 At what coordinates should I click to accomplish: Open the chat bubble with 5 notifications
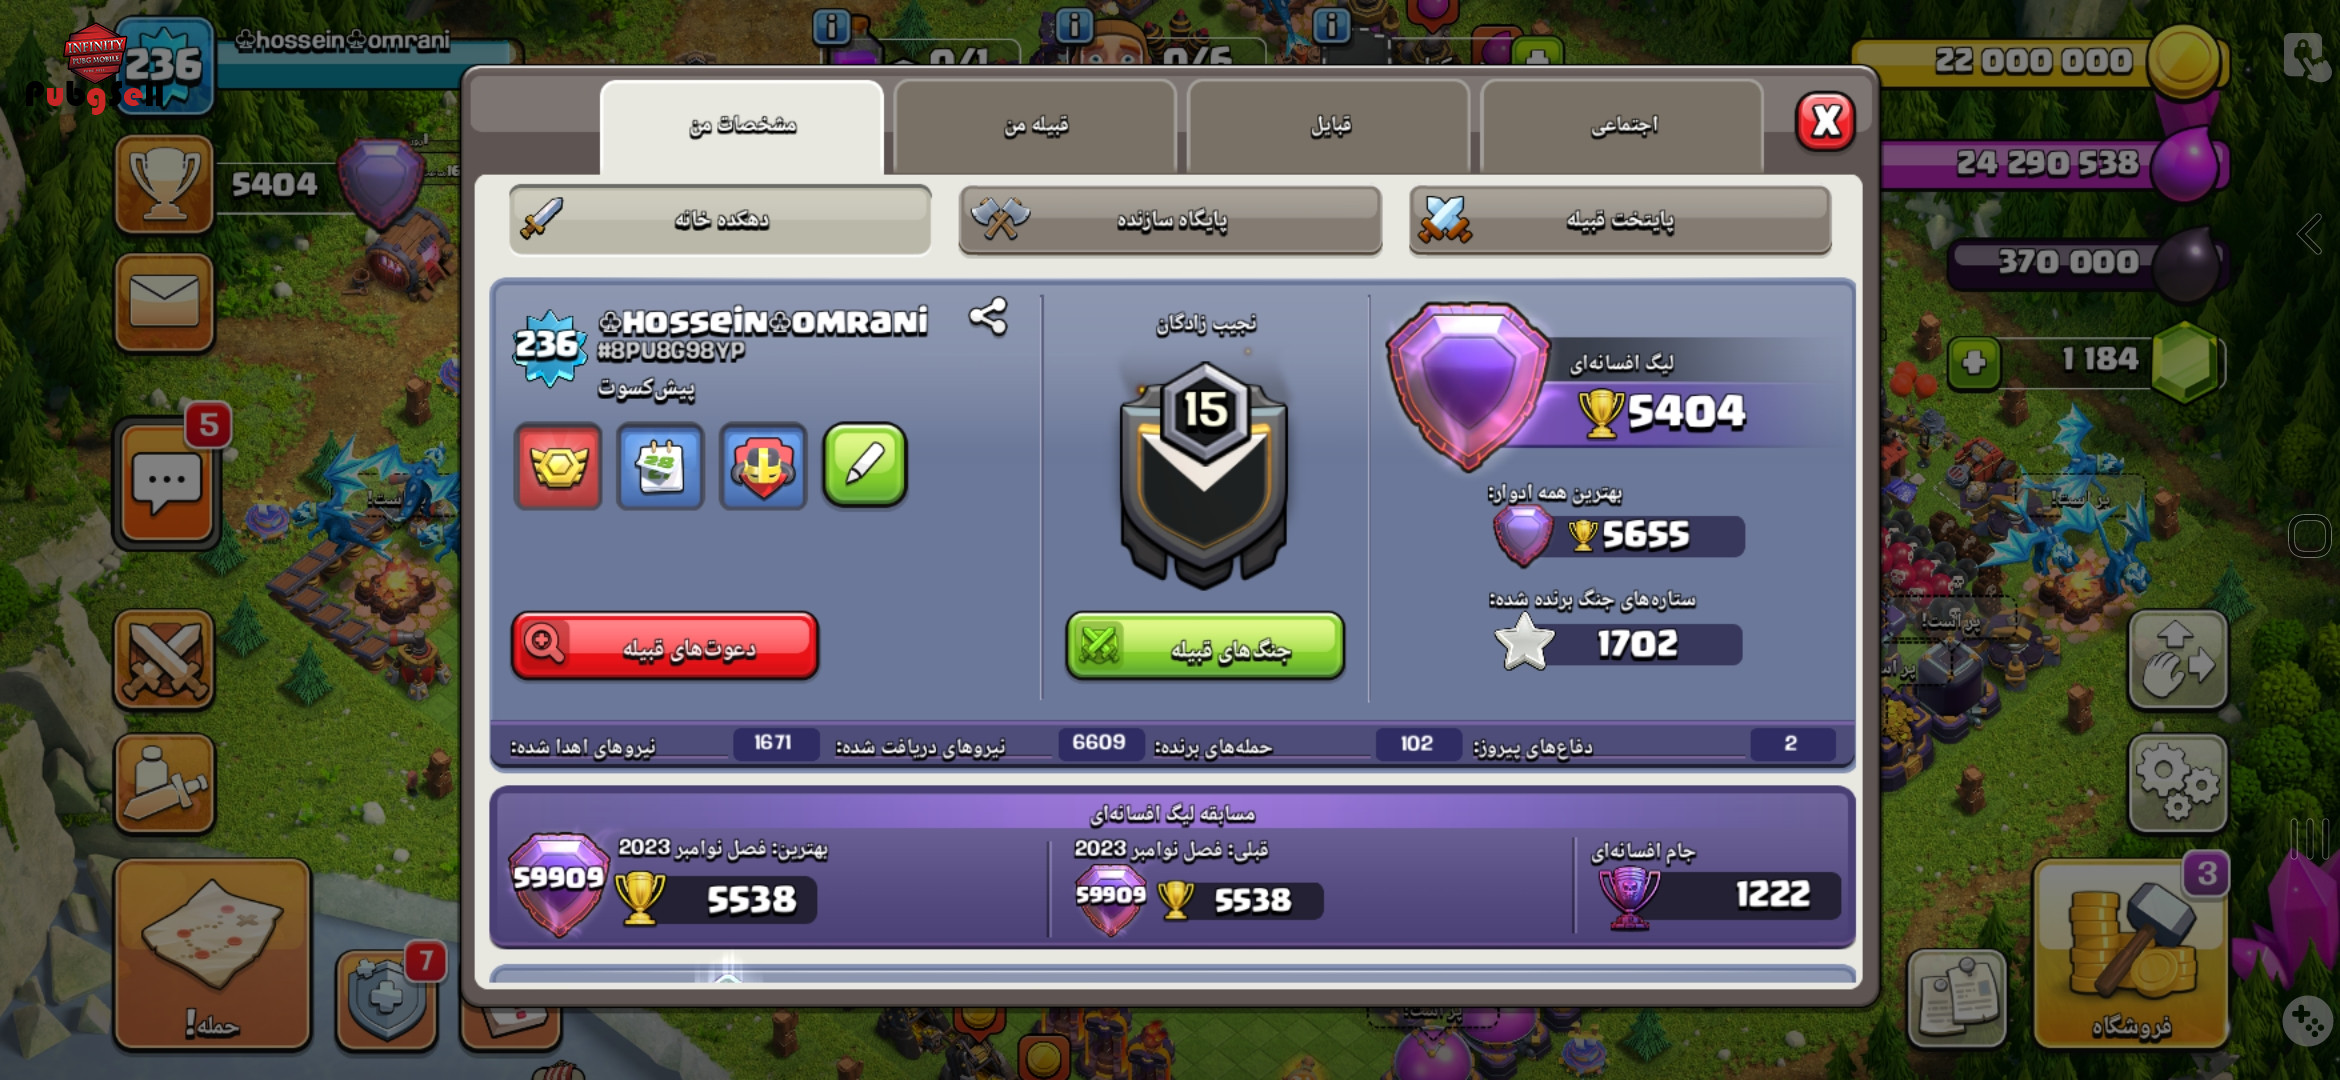167,484
